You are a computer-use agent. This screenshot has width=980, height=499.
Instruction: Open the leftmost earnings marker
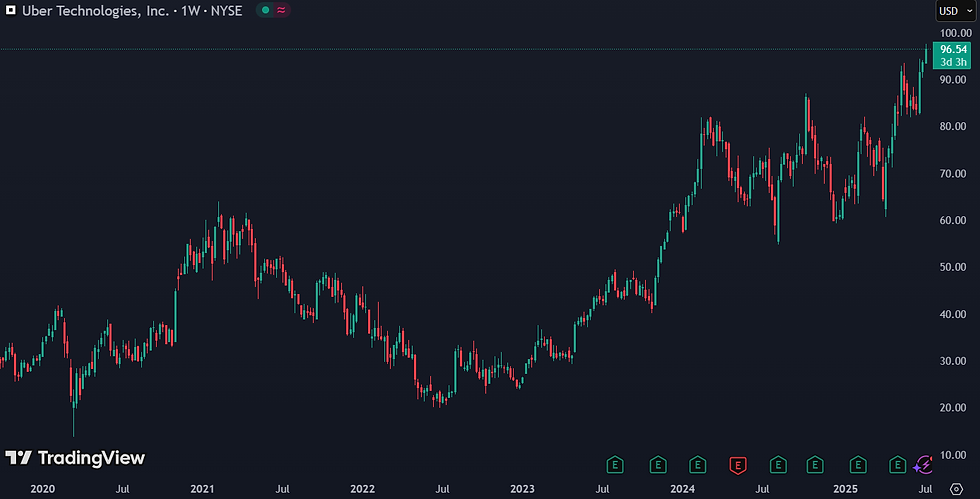[x=615, y=465]
